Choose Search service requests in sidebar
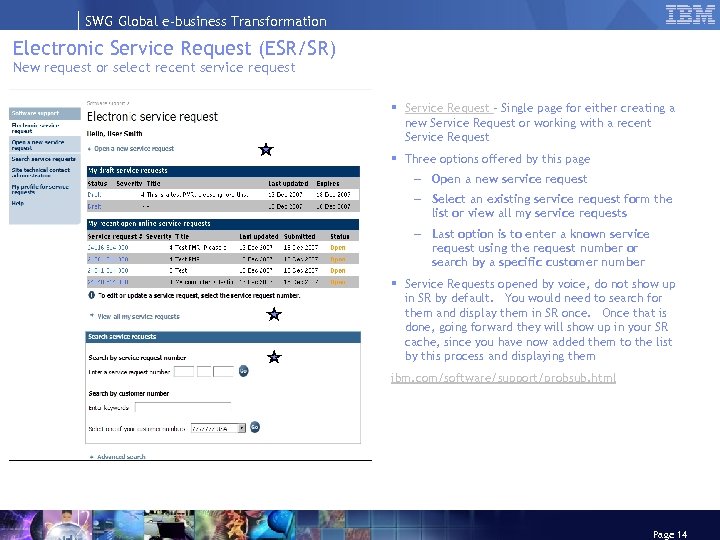This screenshot has height=540, width=720. [x=45, y=159]
